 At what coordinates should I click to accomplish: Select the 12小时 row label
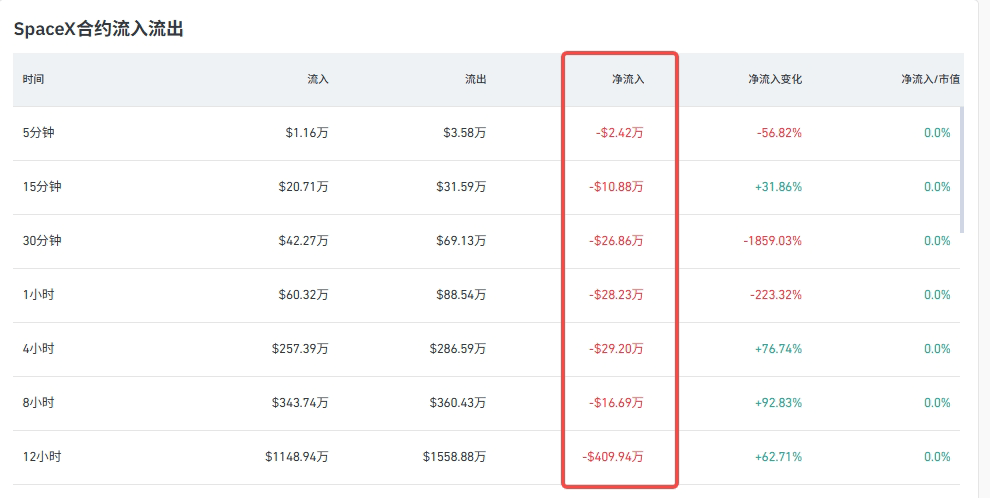pos(42,456)
